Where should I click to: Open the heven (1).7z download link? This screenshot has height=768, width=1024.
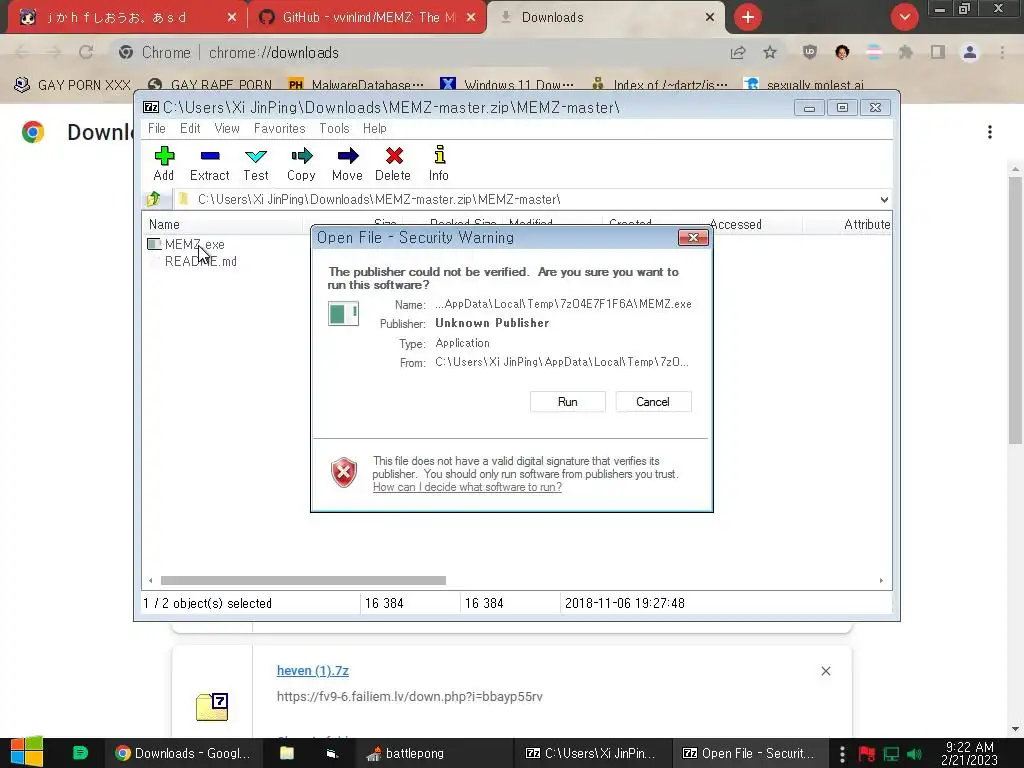coord(313,671)
